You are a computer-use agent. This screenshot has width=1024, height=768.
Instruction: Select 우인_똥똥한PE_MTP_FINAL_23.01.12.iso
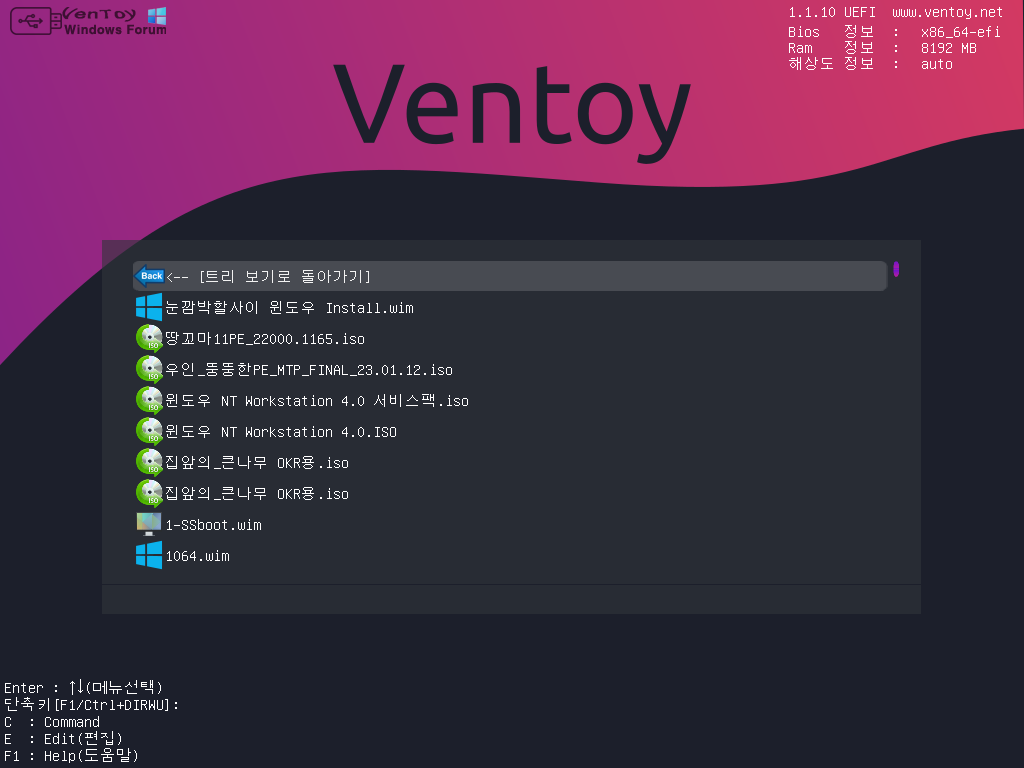[x=309, y=370]
